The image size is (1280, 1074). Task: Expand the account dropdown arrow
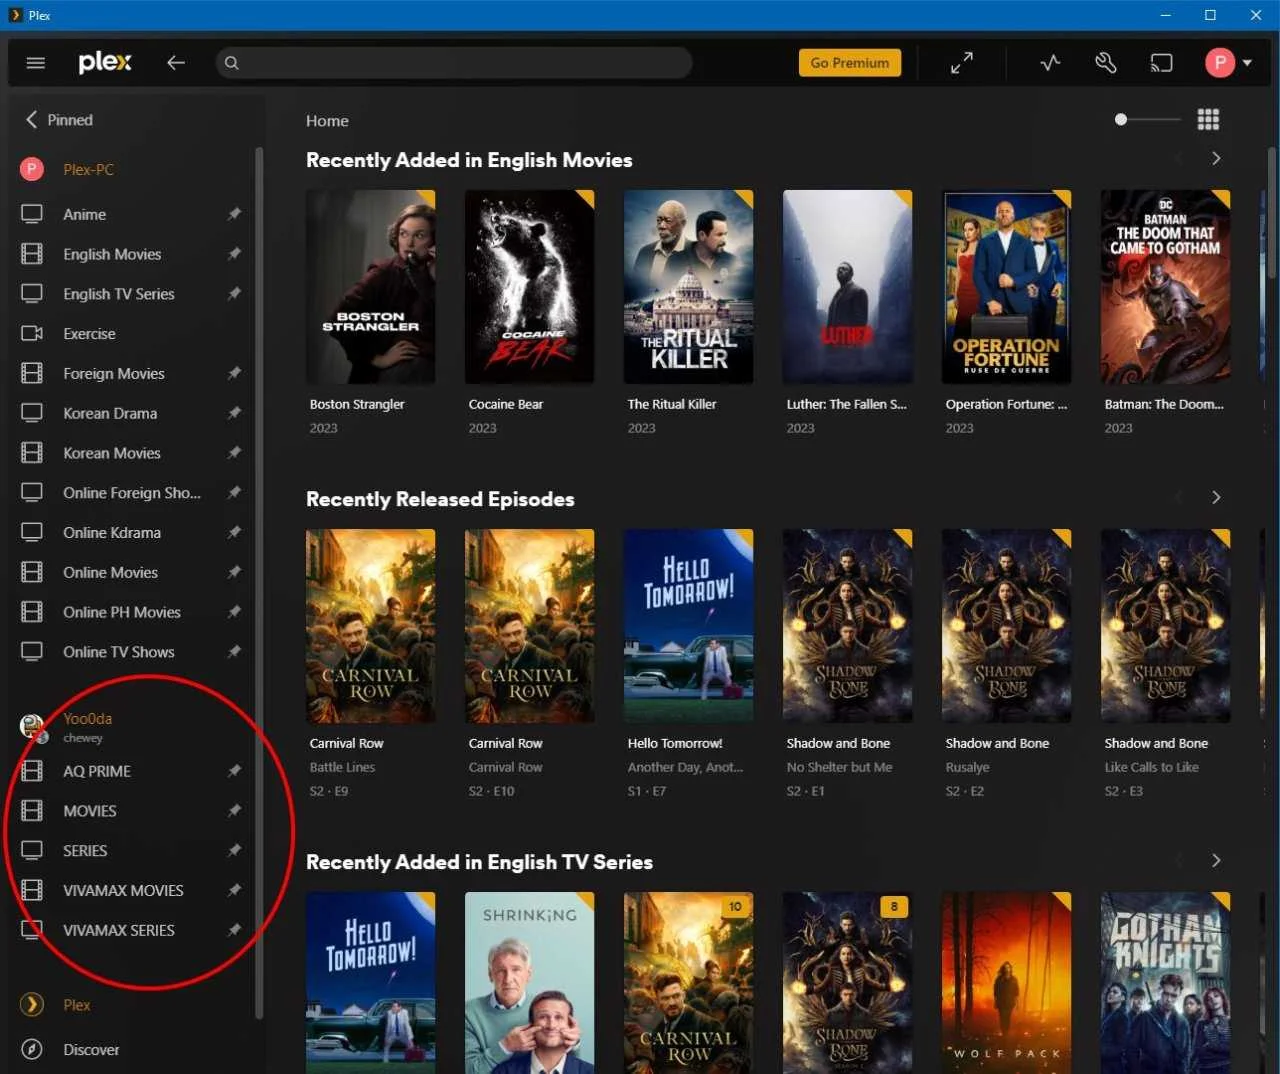point(1247,63)
